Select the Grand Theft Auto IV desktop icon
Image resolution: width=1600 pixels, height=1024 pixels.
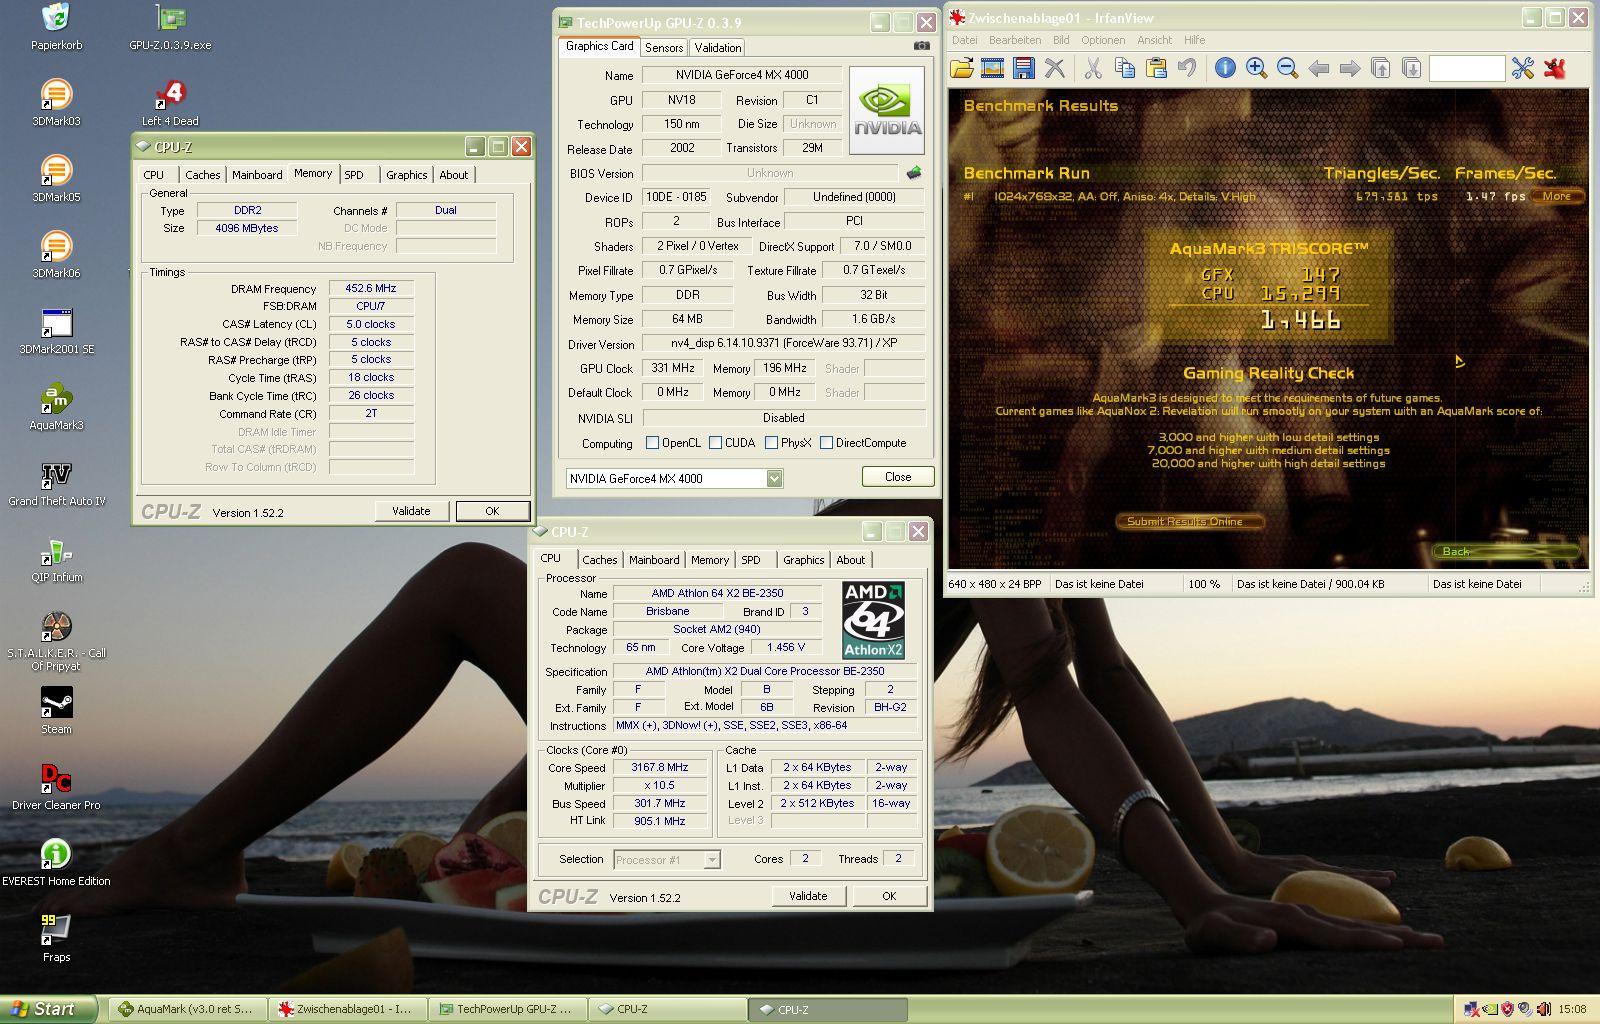click(56, 482)
